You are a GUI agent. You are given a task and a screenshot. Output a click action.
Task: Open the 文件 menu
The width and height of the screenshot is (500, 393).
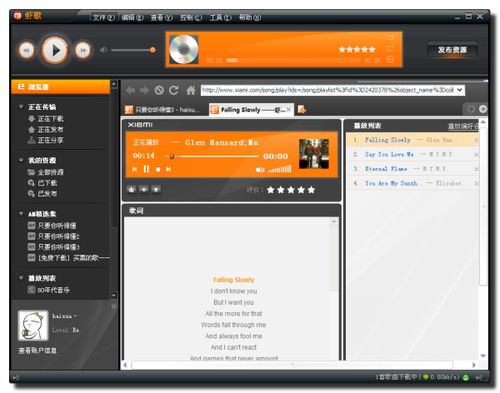[x=104, y=17]
